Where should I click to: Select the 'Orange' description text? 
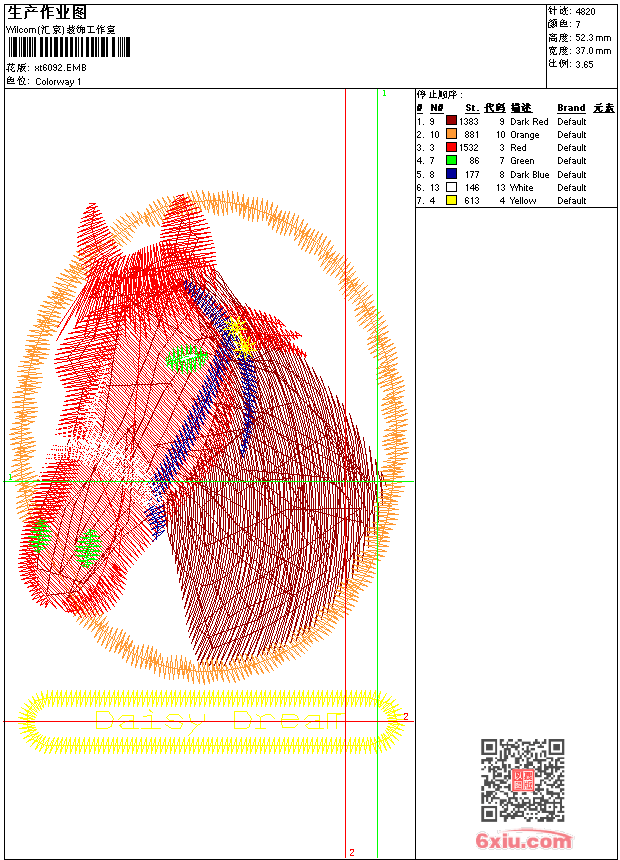click(x=525, y=135)
